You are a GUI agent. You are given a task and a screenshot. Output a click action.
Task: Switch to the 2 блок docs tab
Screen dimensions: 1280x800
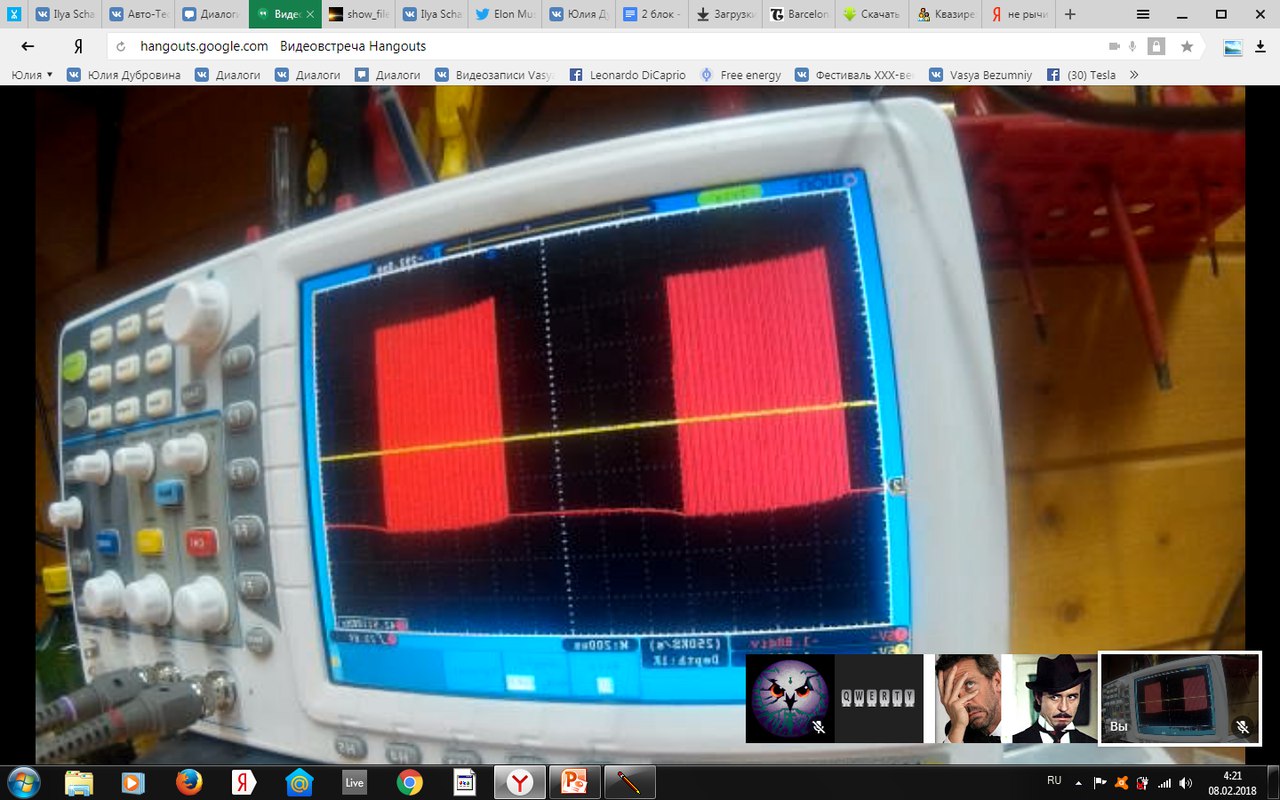[652, 14]
